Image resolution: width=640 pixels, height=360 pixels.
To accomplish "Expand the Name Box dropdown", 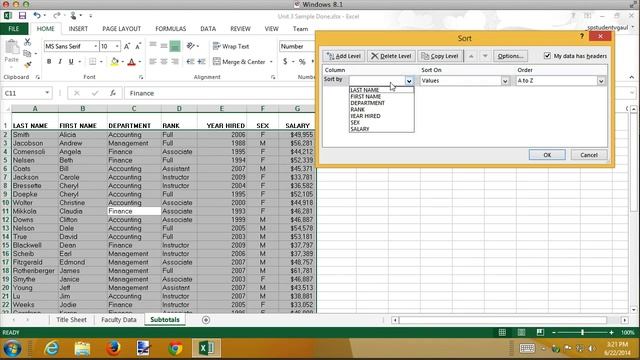I will tap(47, 93).
